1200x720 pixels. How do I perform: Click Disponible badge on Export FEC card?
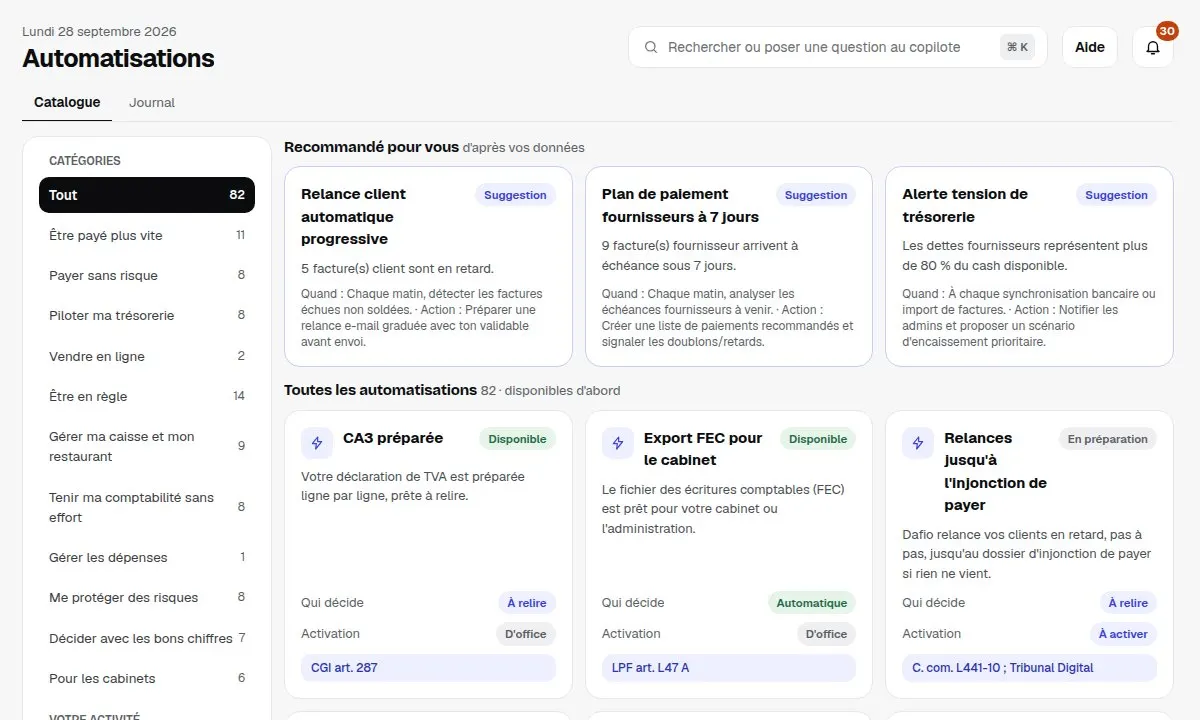[818, 439]
